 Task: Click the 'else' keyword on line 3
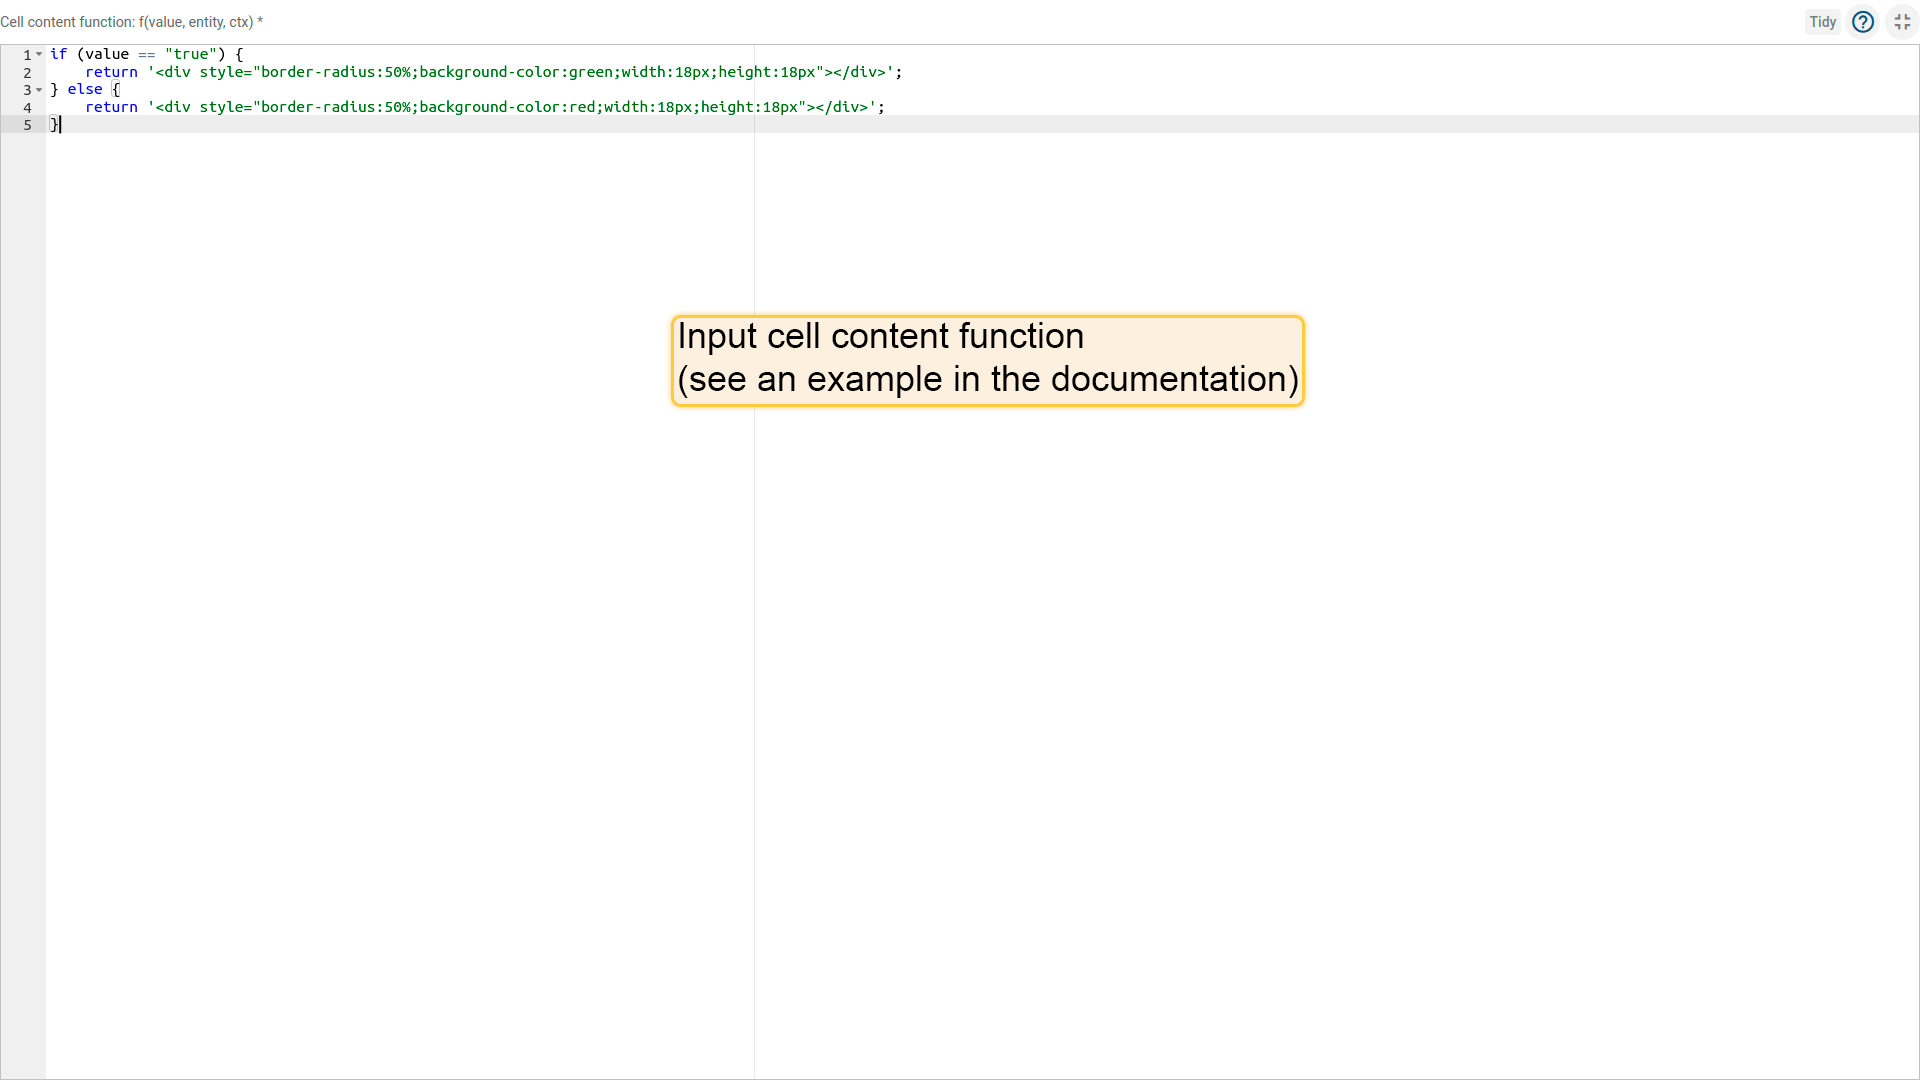click(85, 90)
